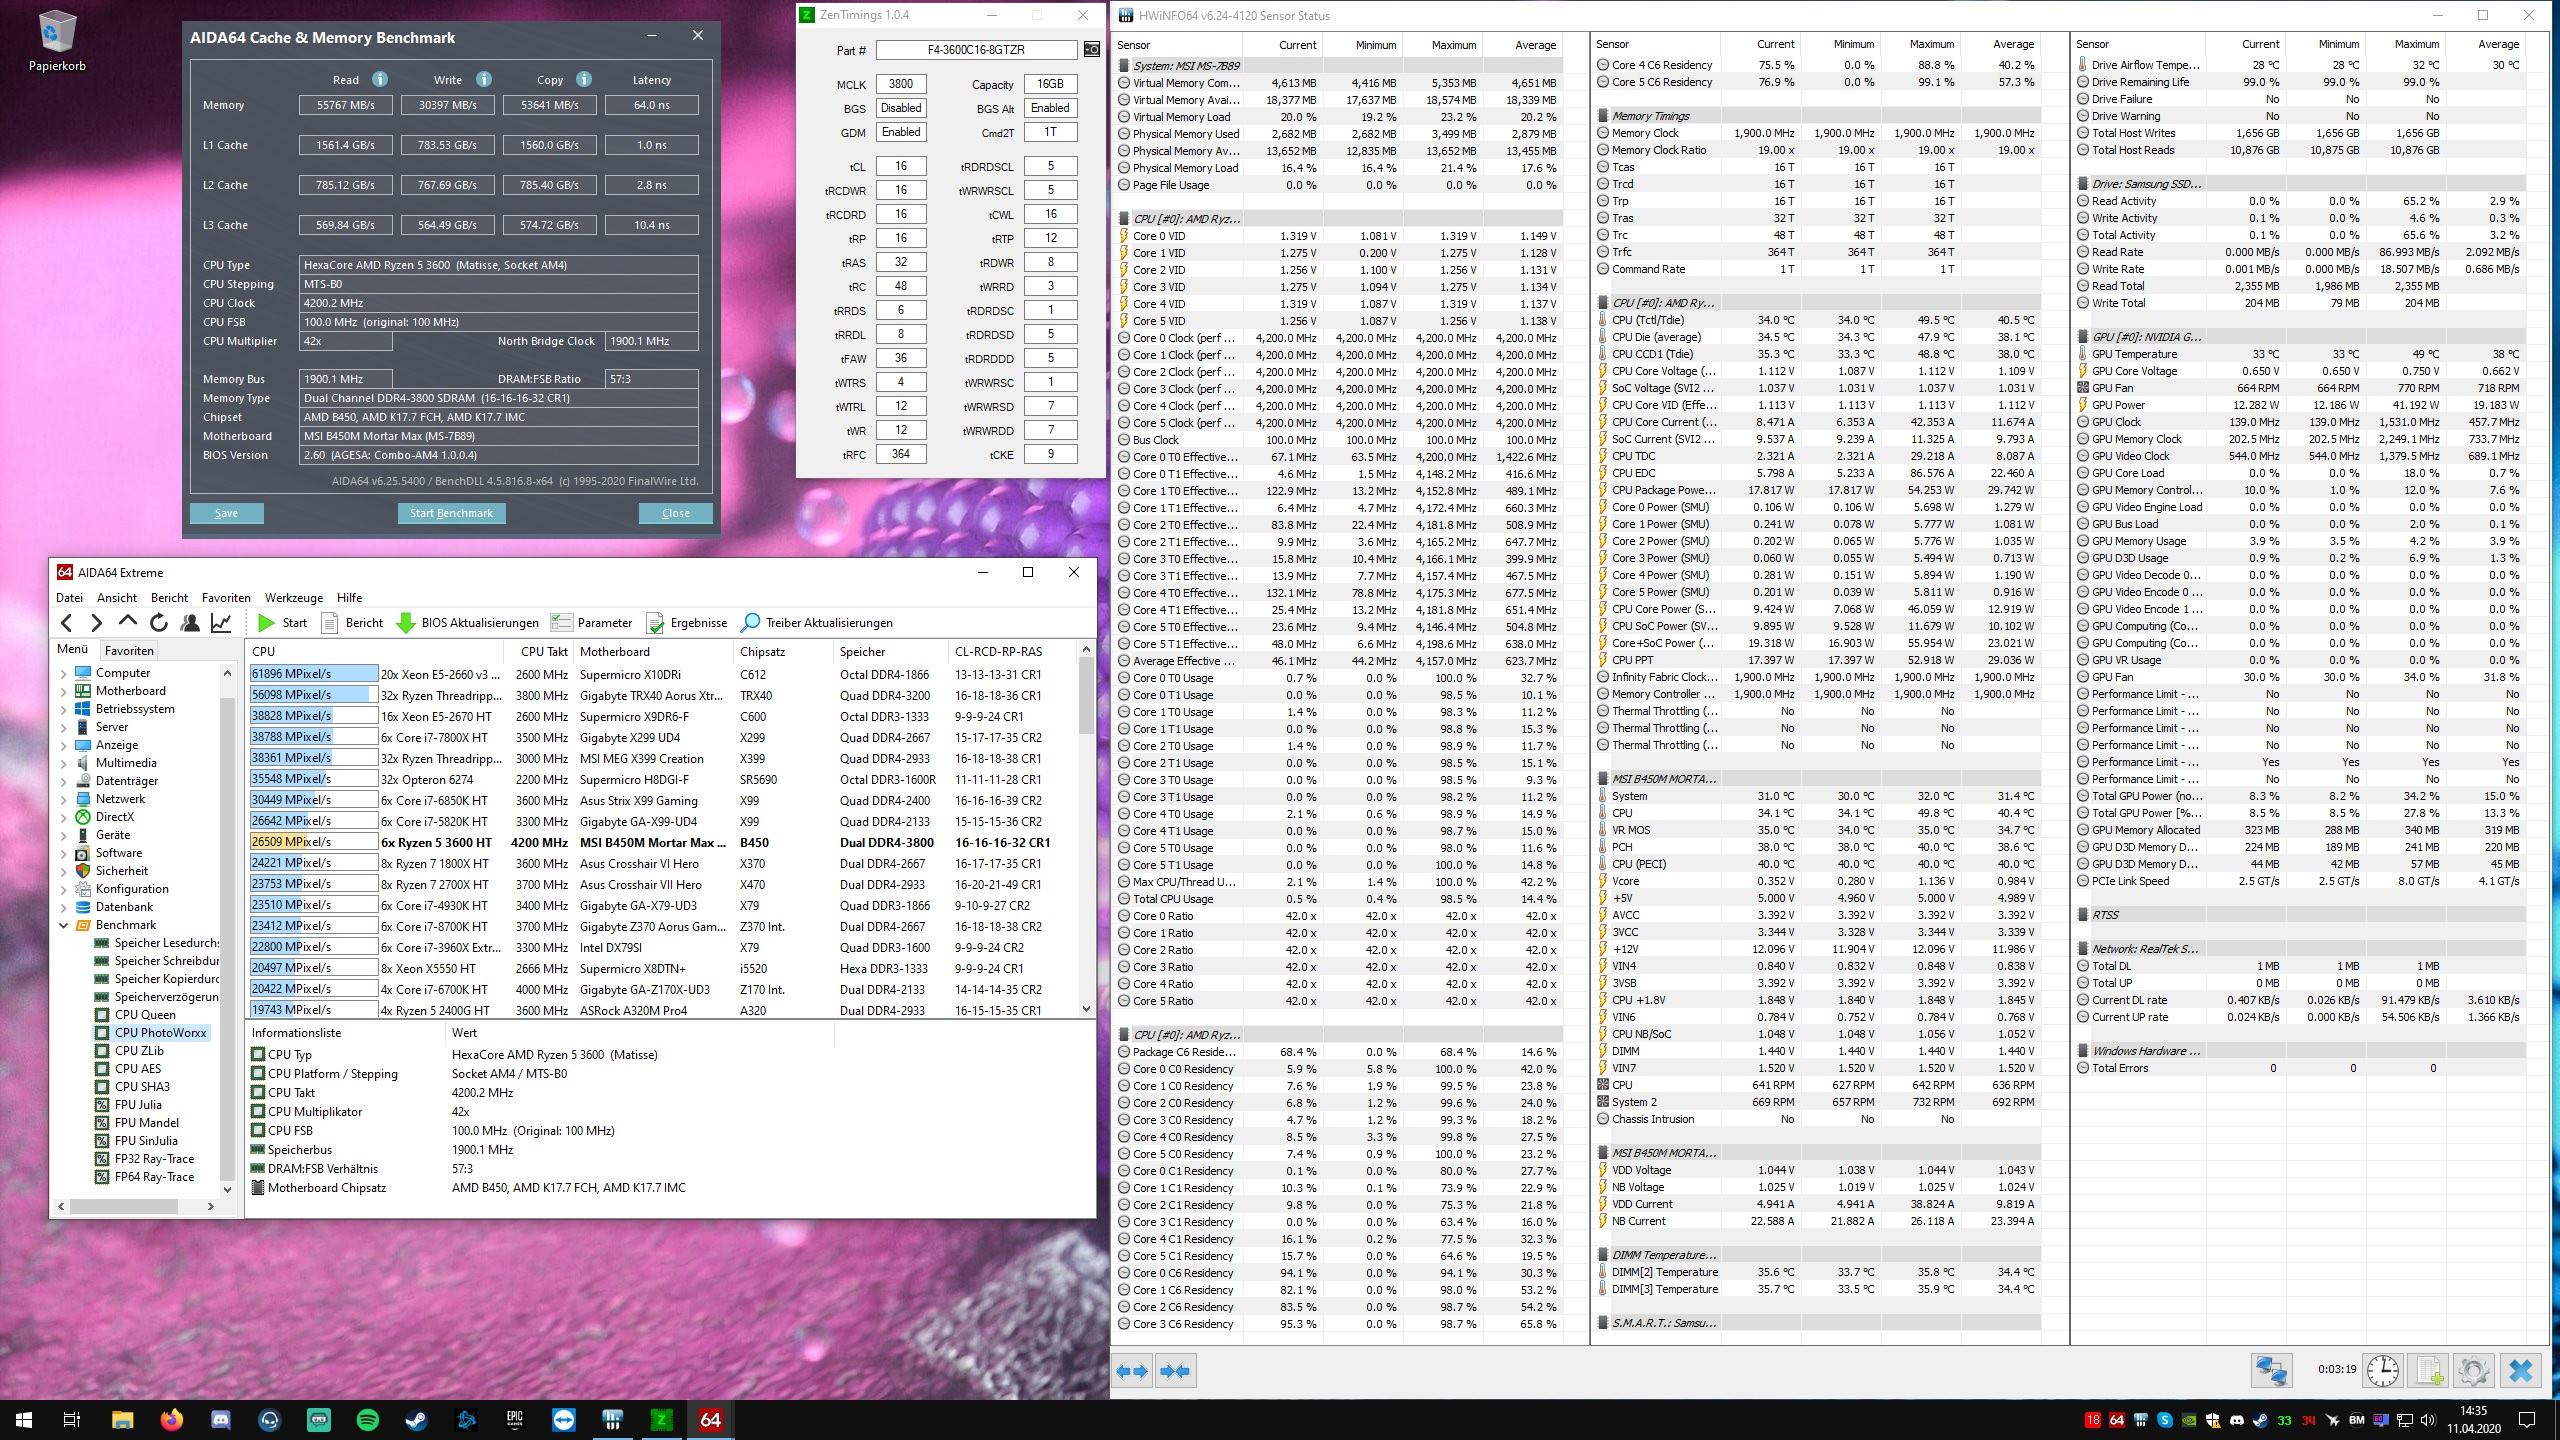Click the Start Benchmark button
This screenshot has height=1440, width=2560.
pos(451,513)
